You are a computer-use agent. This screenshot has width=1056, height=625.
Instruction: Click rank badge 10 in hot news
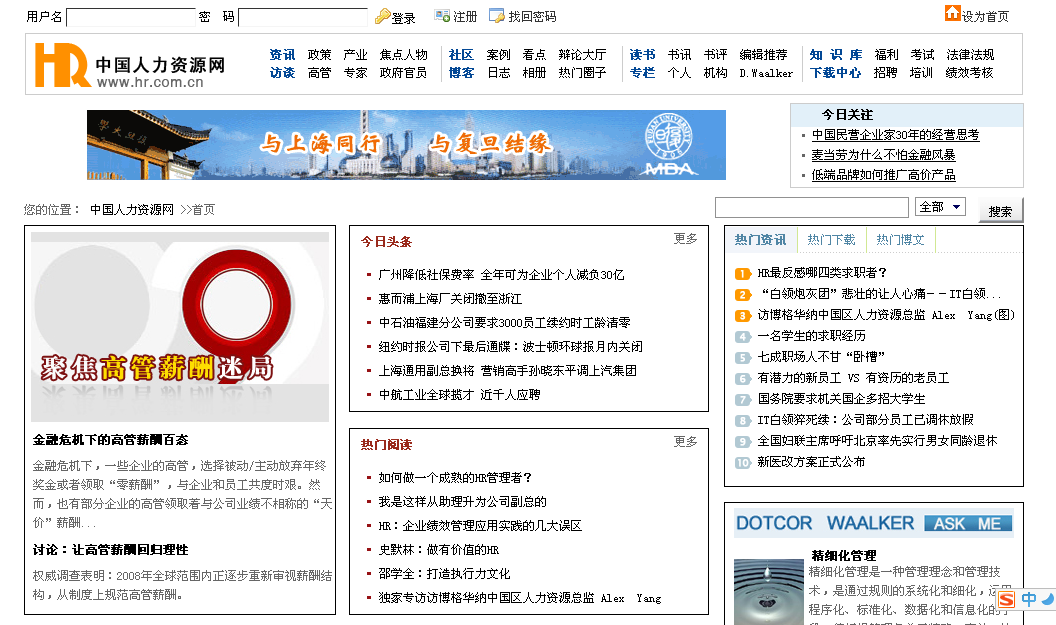743,463
